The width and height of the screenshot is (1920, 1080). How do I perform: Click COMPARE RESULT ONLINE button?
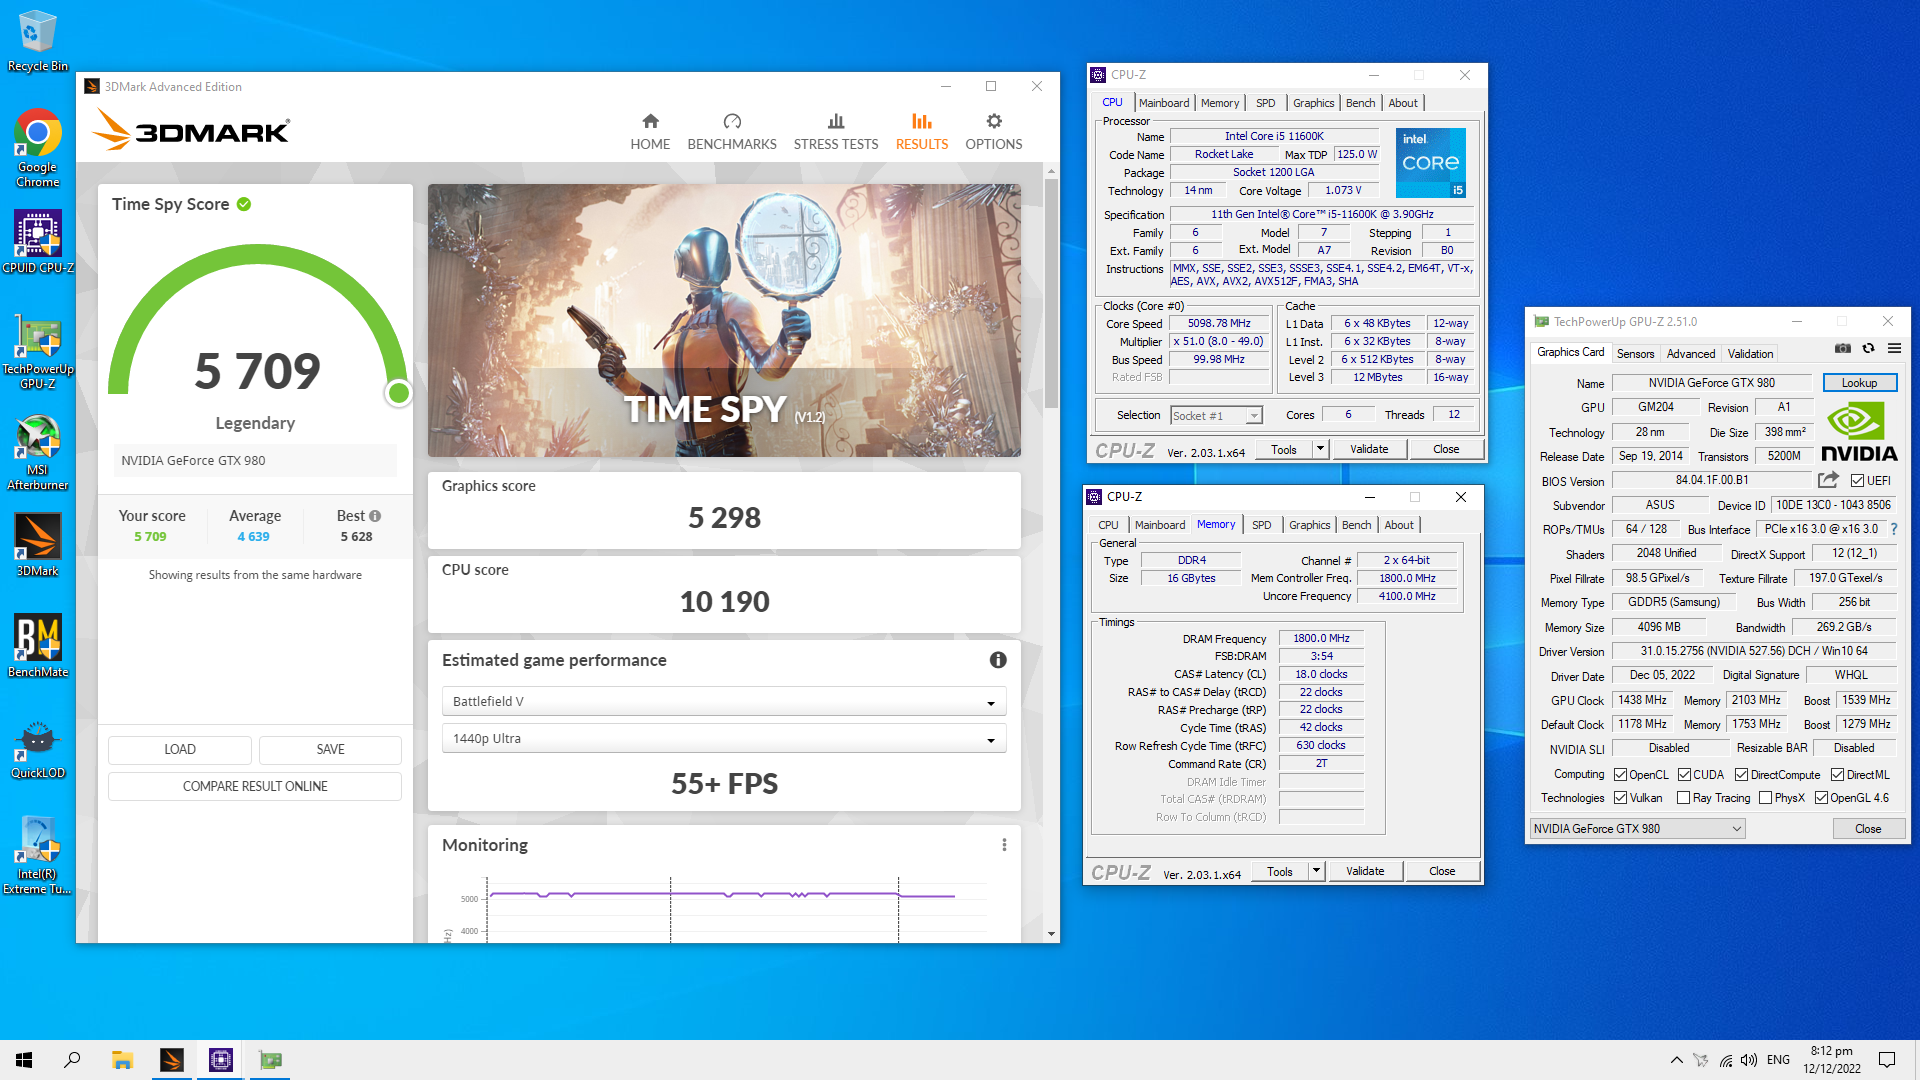(x=255, y=787)
